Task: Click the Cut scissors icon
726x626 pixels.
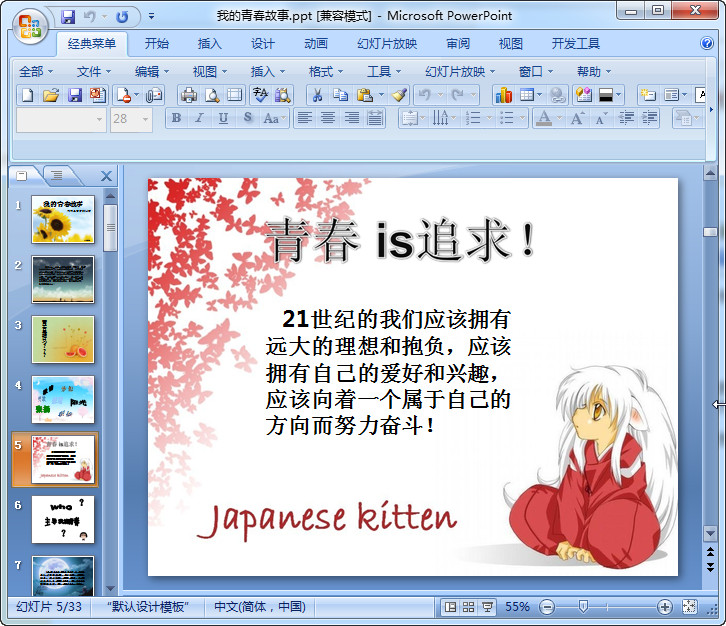Action: (317, 95)
